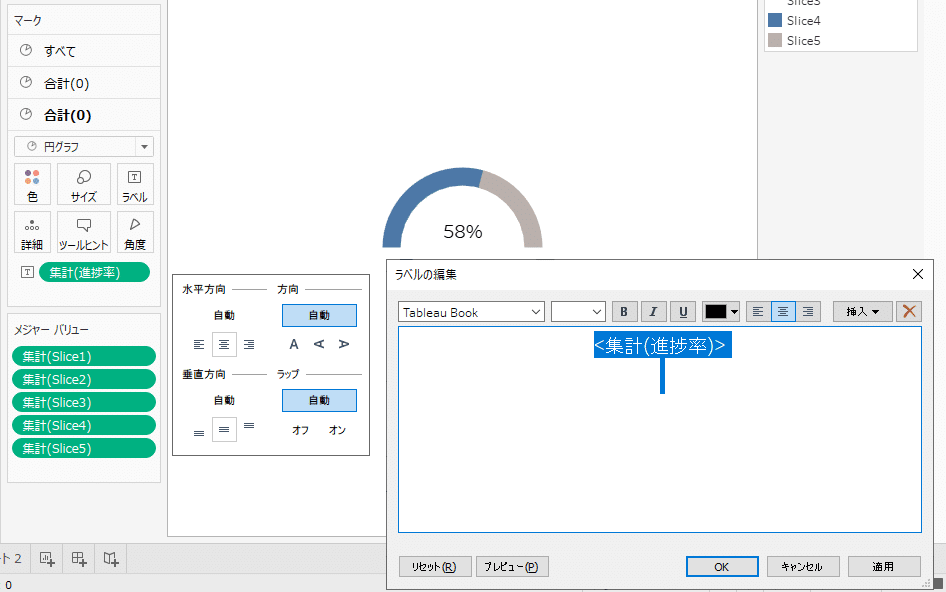Click the 58% label on chart

click(x=463, y=232)
